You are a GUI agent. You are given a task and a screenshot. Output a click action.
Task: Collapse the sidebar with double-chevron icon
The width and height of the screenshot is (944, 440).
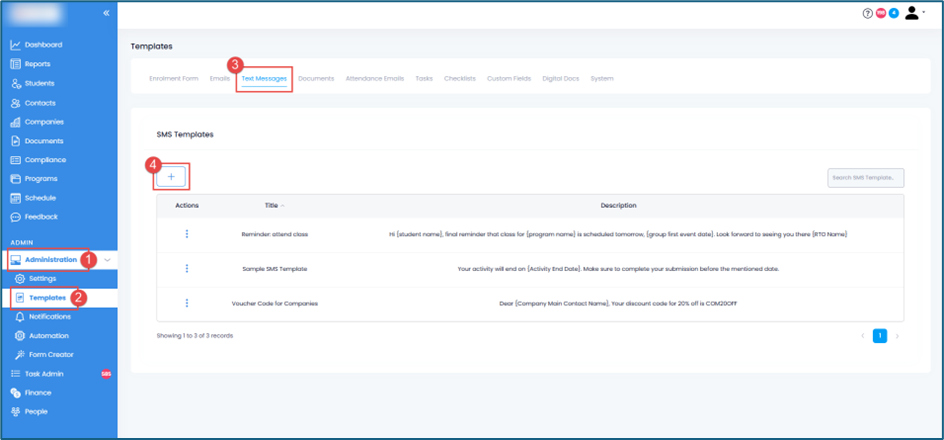pos(107,13)
